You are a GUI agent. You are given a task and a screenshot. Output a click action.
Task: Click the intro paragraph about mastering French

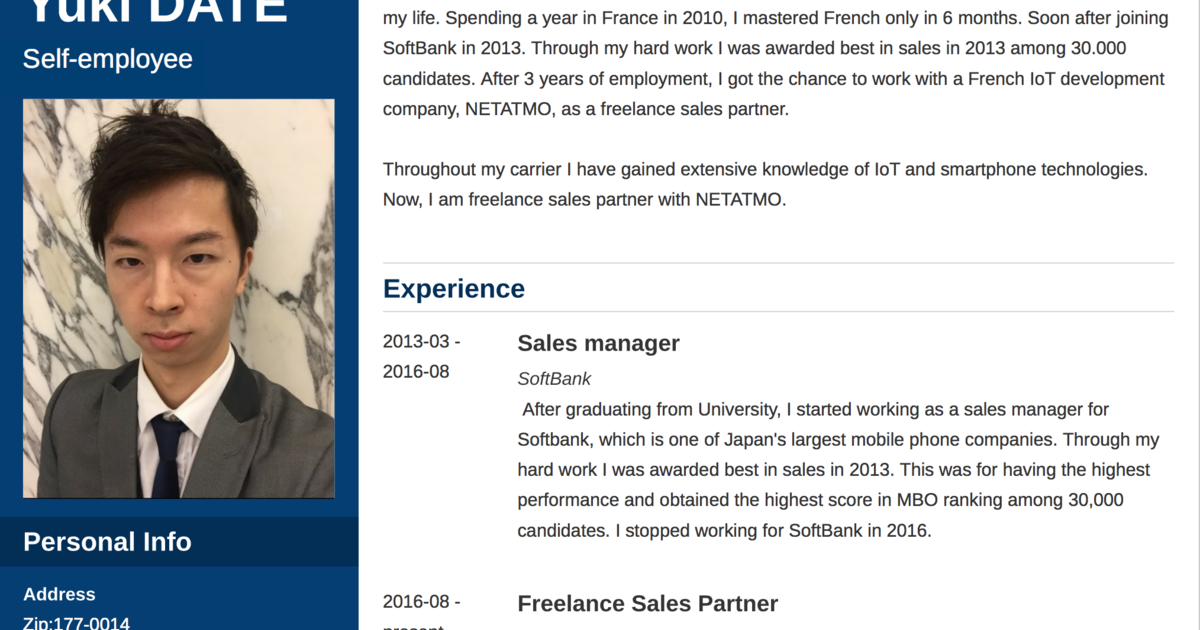(774, 64)
